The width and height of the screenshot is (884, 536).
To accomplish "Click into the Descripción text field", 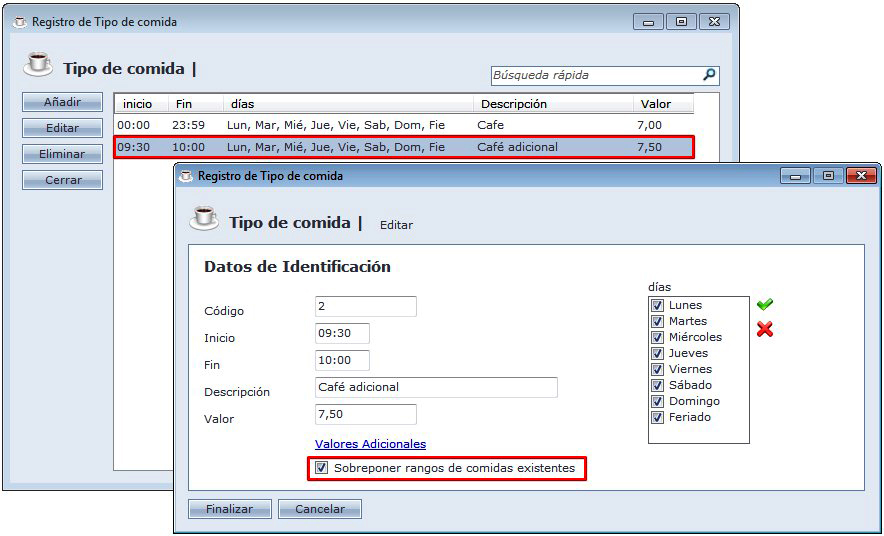I will 436,387.
